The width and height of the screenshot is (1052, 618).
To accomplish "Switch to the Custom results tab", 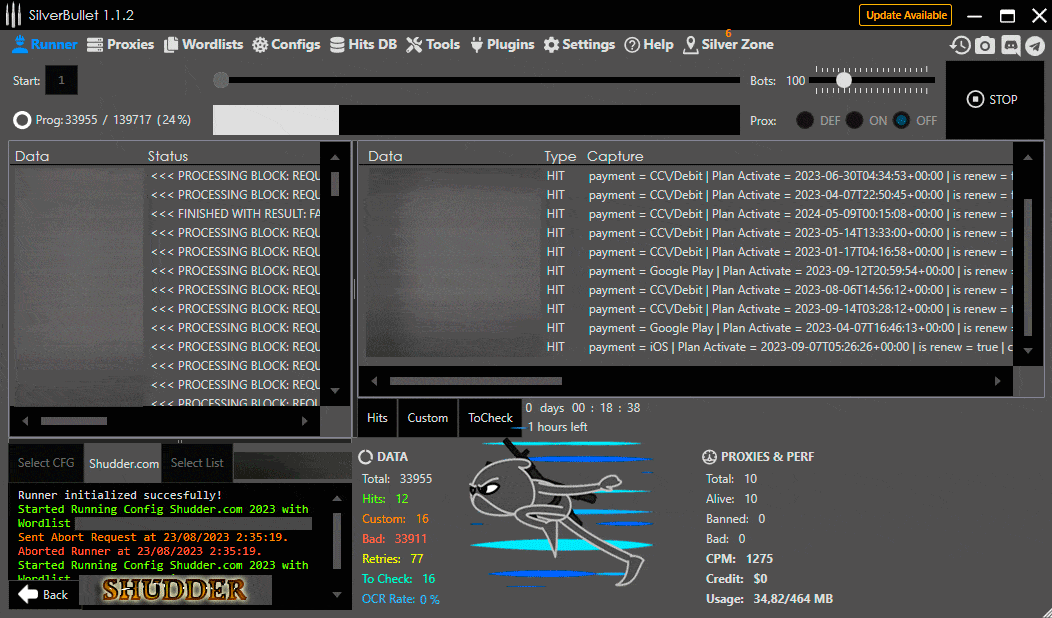I will (x=427, y=418).
